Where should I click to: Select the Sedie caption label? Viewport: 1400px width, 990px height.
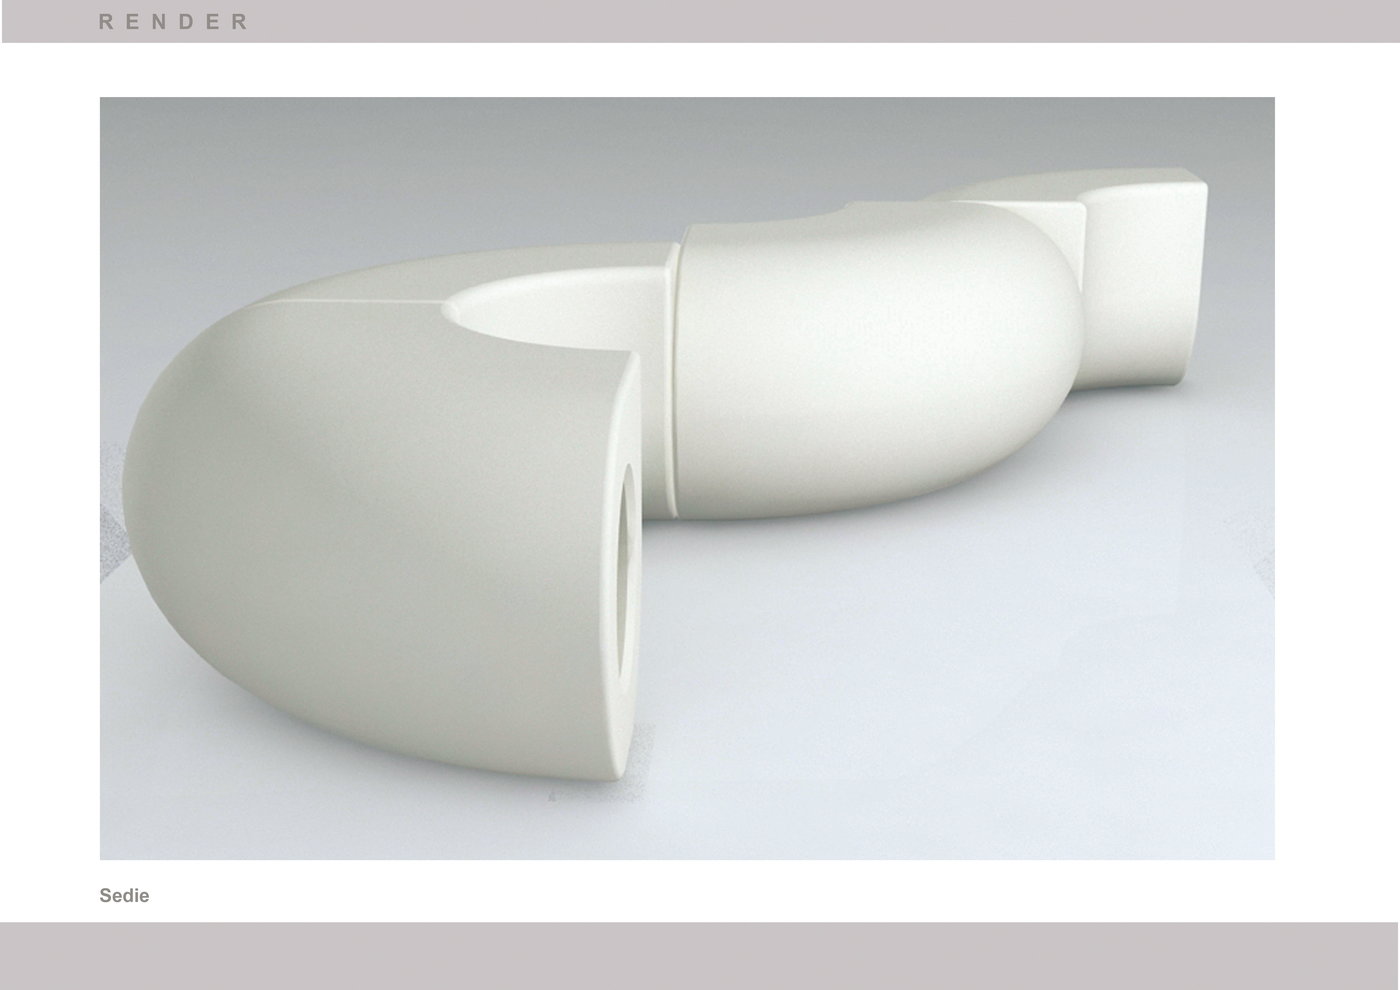tap(123, 896)
